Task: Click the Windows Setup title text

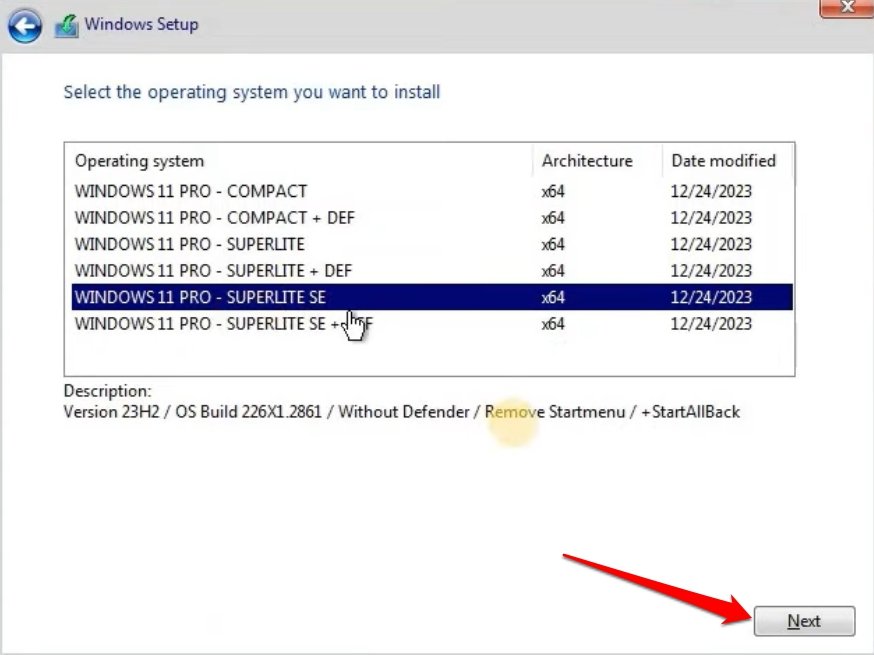Action: click(142, 25)
